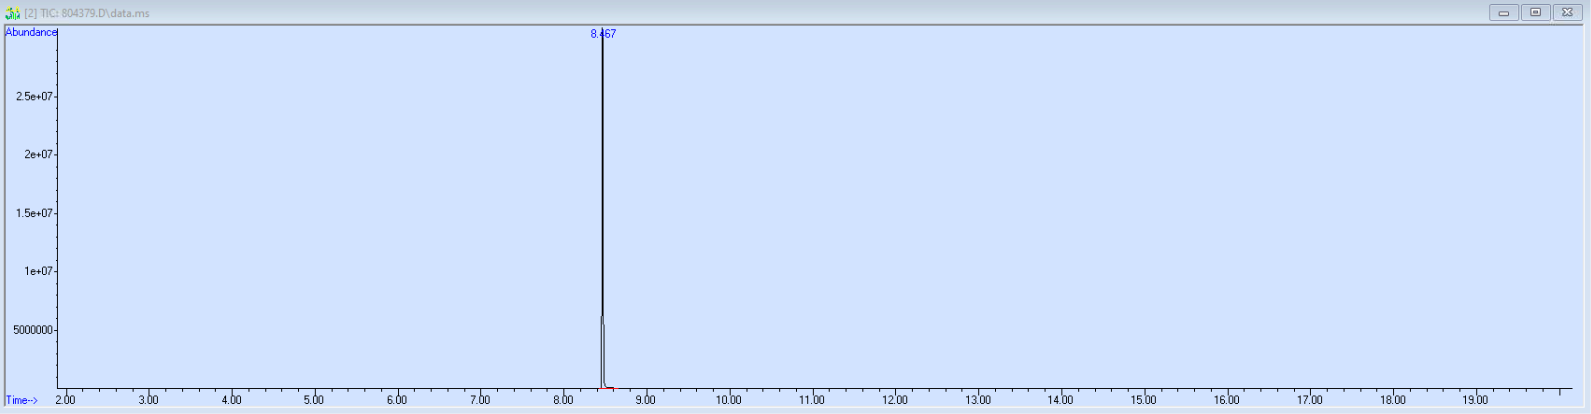The height and width of the screenshot is (414, 1591).
Task: Click the 3.00 time tick label
Action: pos(148,400)
